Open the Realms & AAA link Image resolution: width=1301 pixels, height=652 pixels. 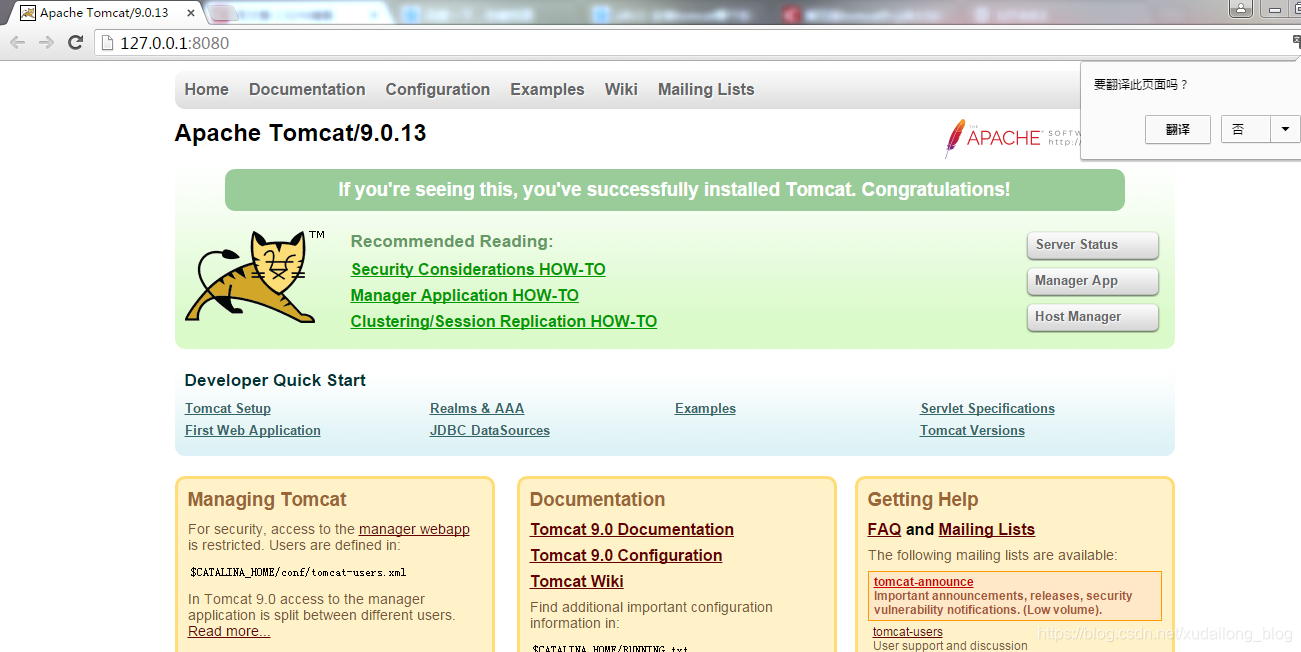pos(477,408)
